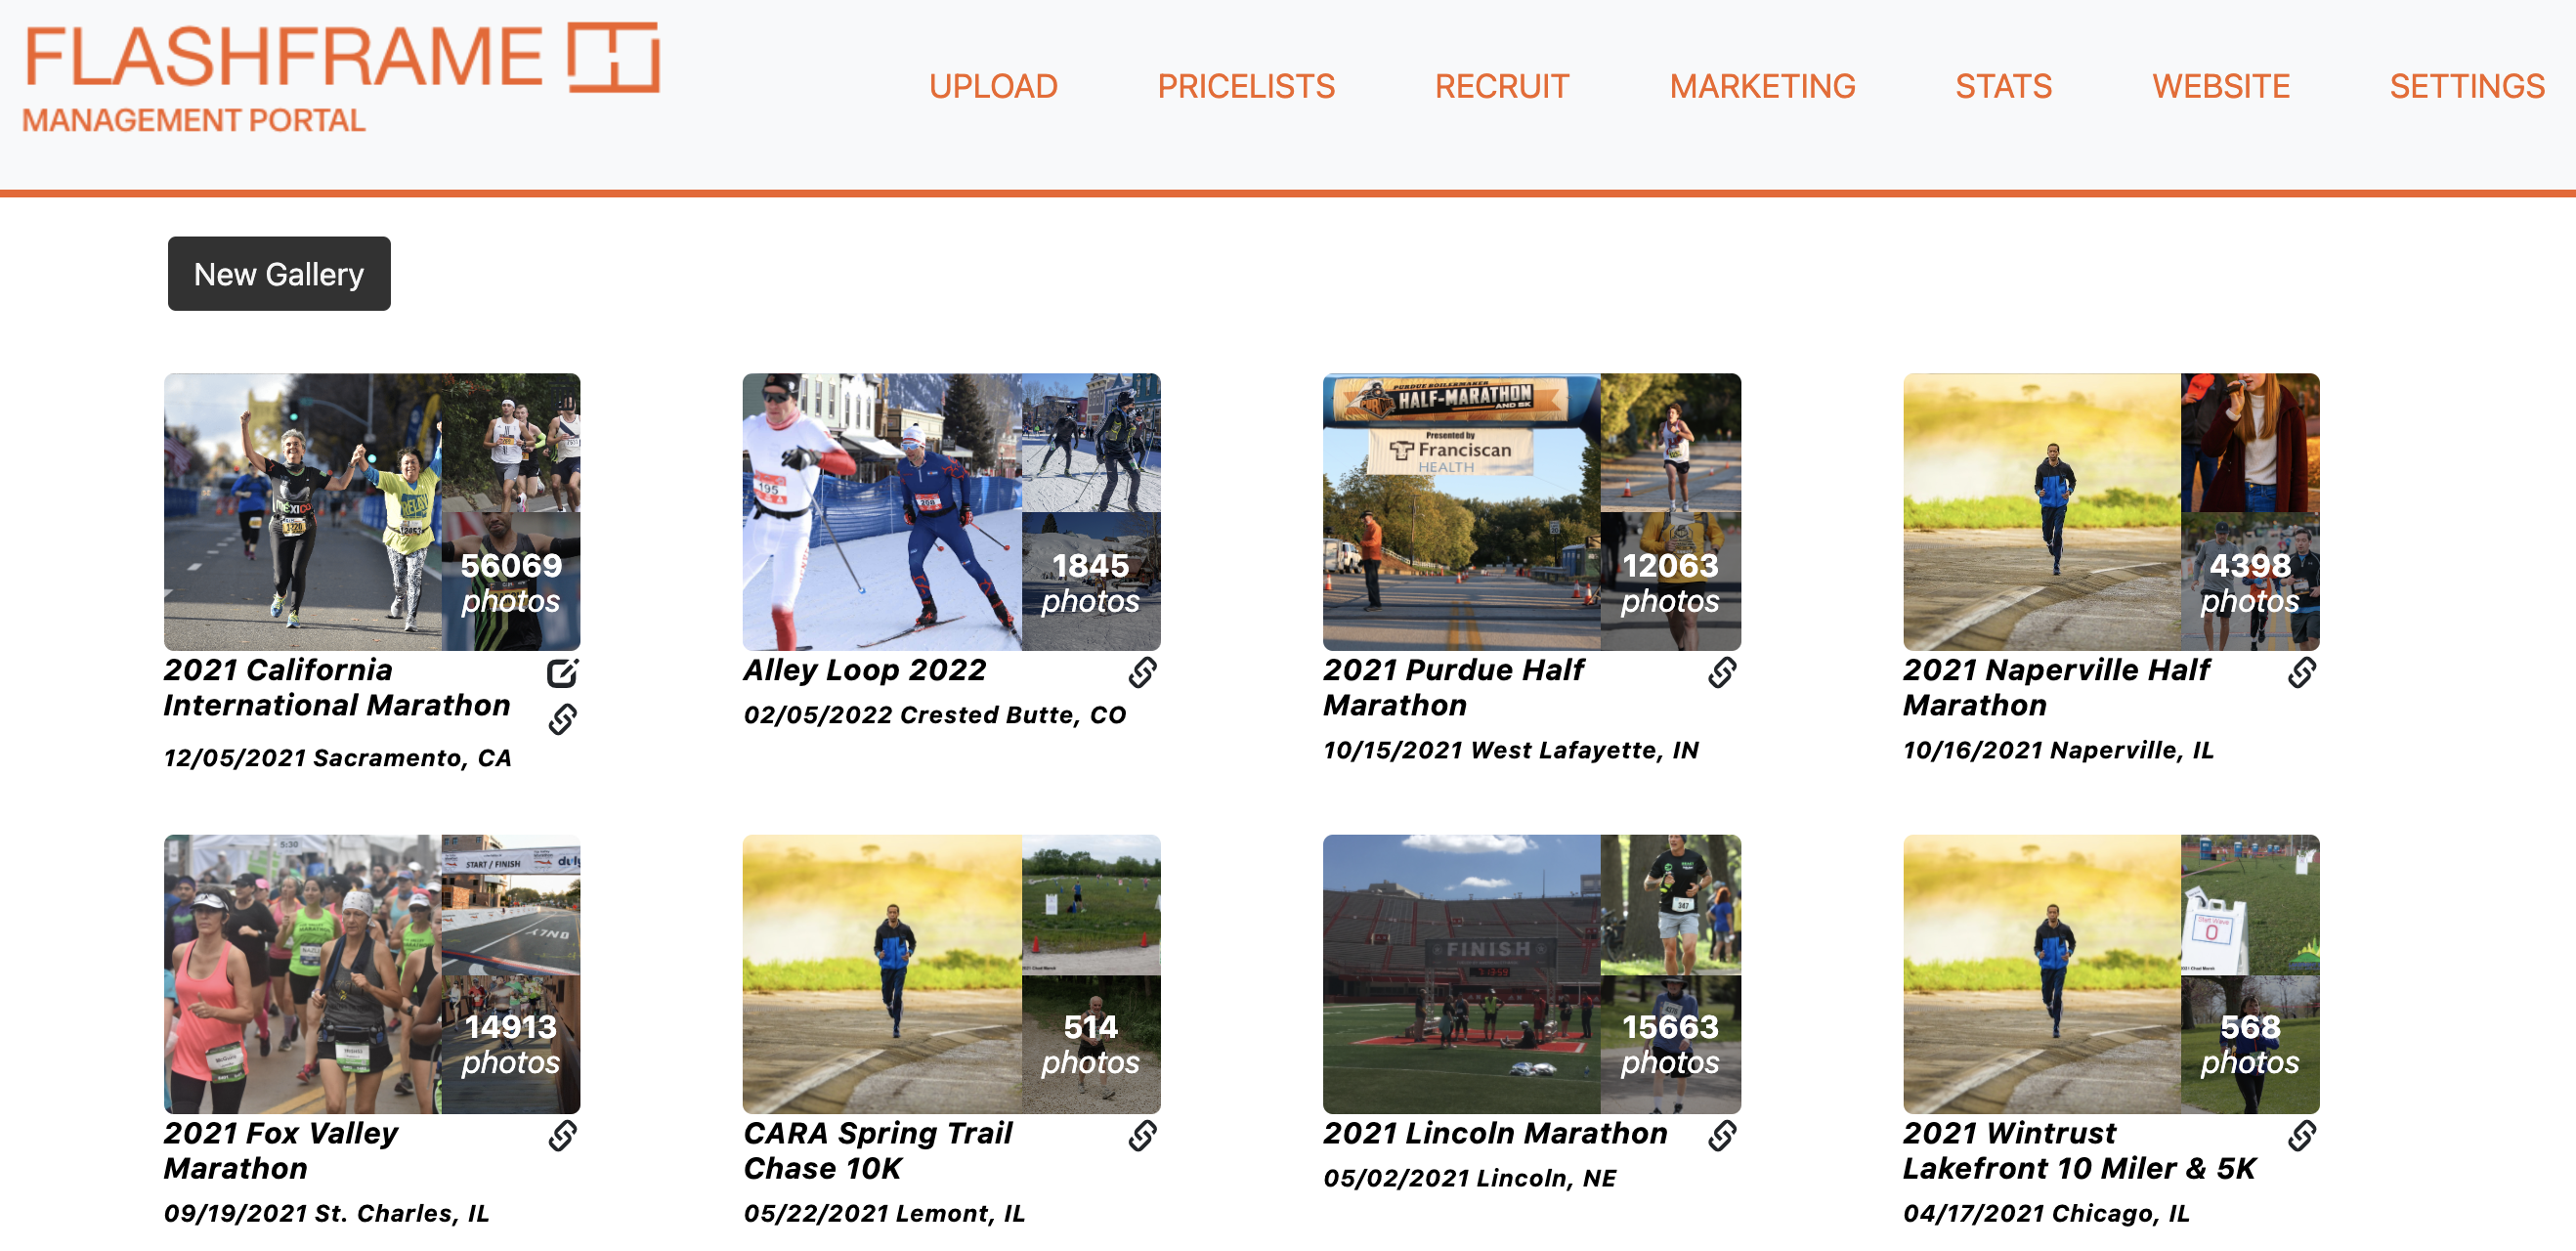Open the Settings menu item
The height and width of the screenshot is (1251, 2576).
pyautogui.click(x=2466, y=87)
